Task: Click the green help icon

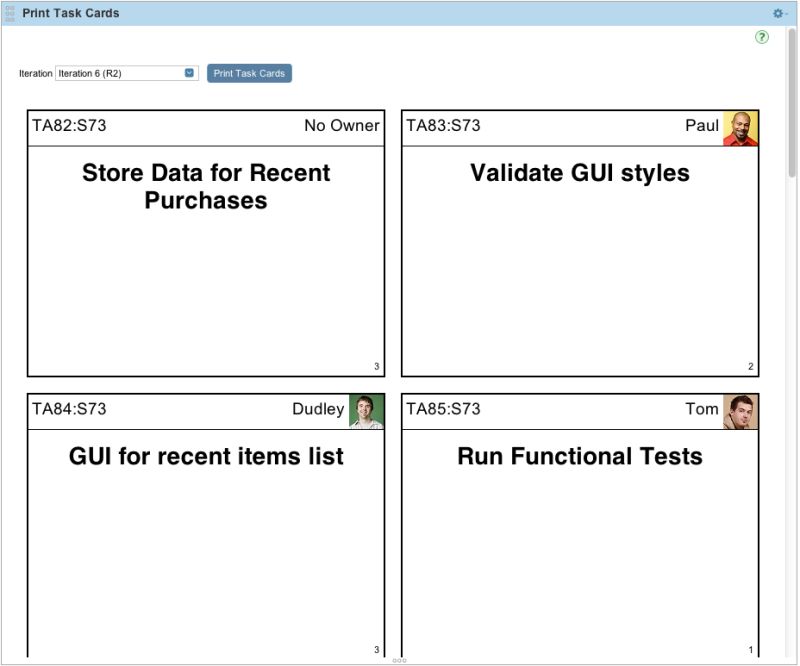Action: [761, 36]
